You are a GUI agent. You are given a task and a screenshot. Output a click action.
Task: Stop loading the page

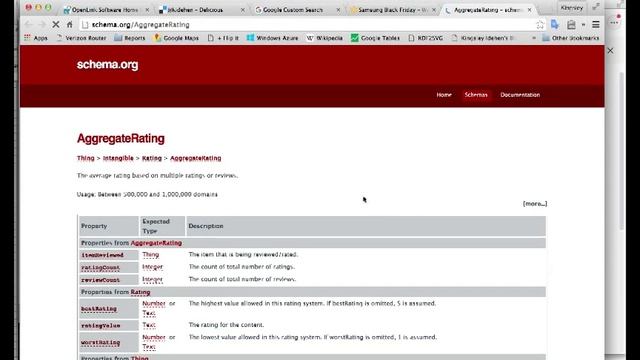(56, 24)
